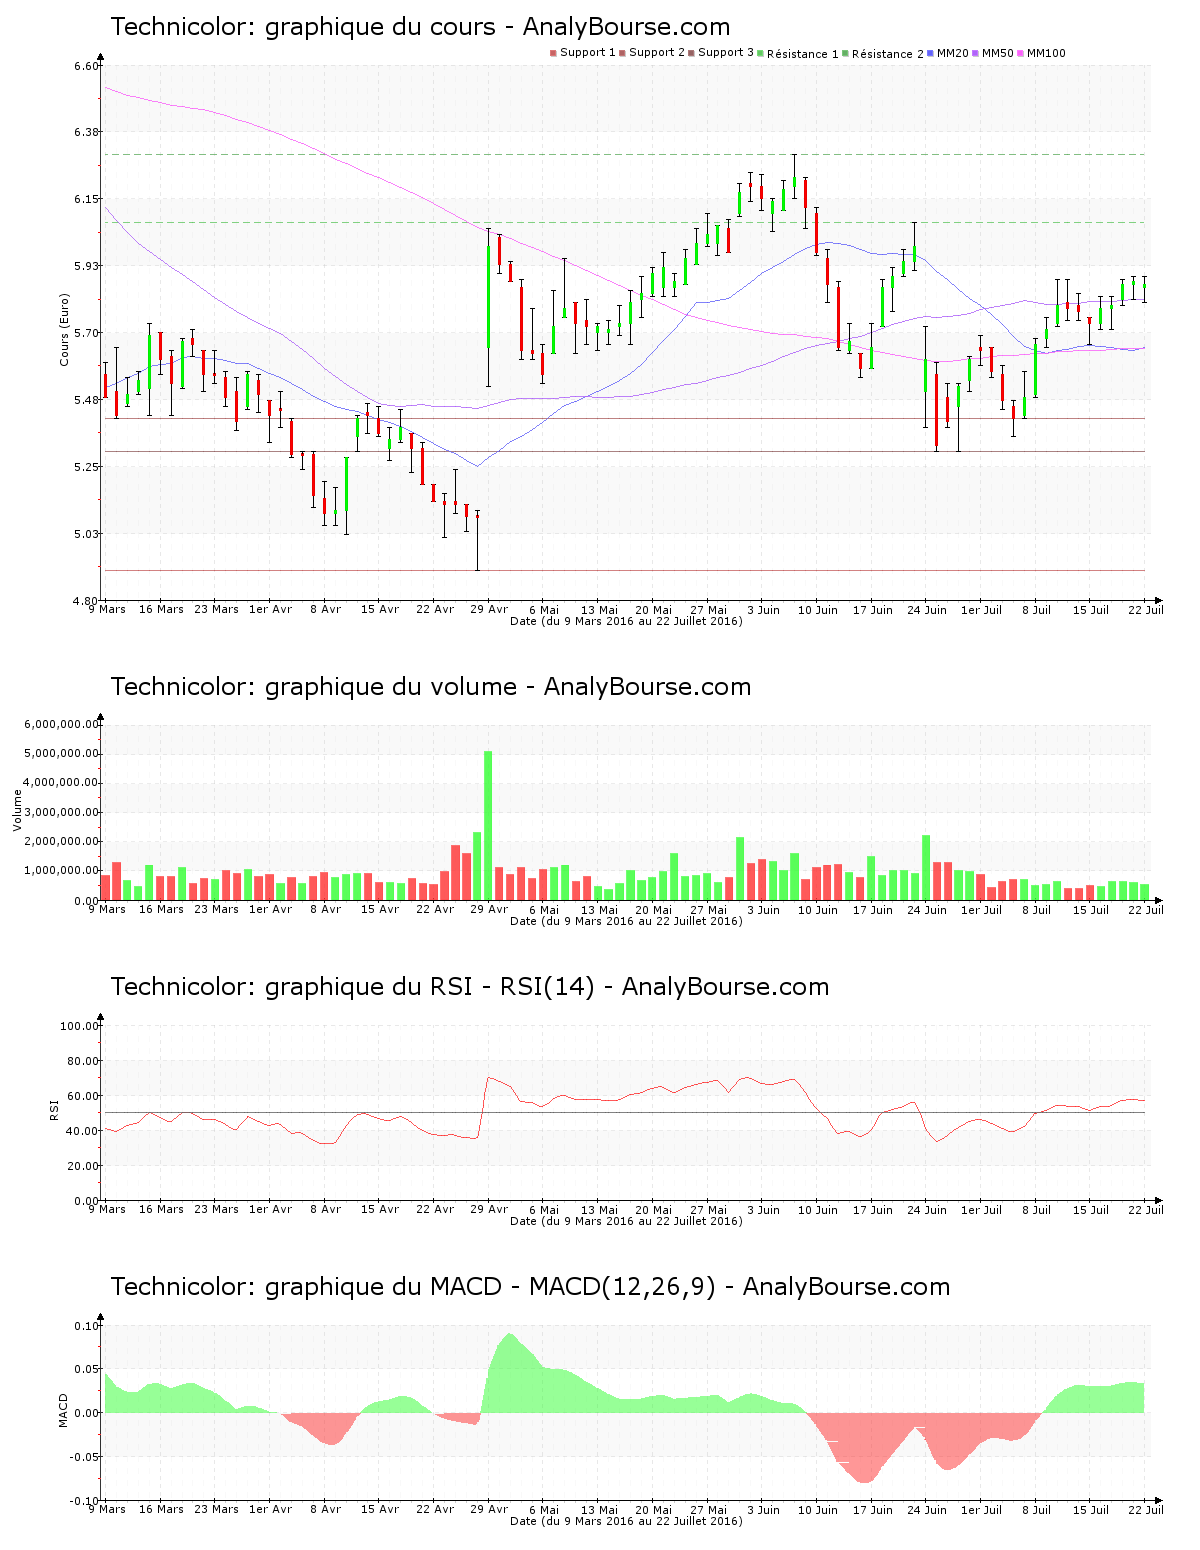The width and height of the screenshot is (1200, 1550).
Task: Click '29 Avr' date on price chart axis
Action: 489,609
